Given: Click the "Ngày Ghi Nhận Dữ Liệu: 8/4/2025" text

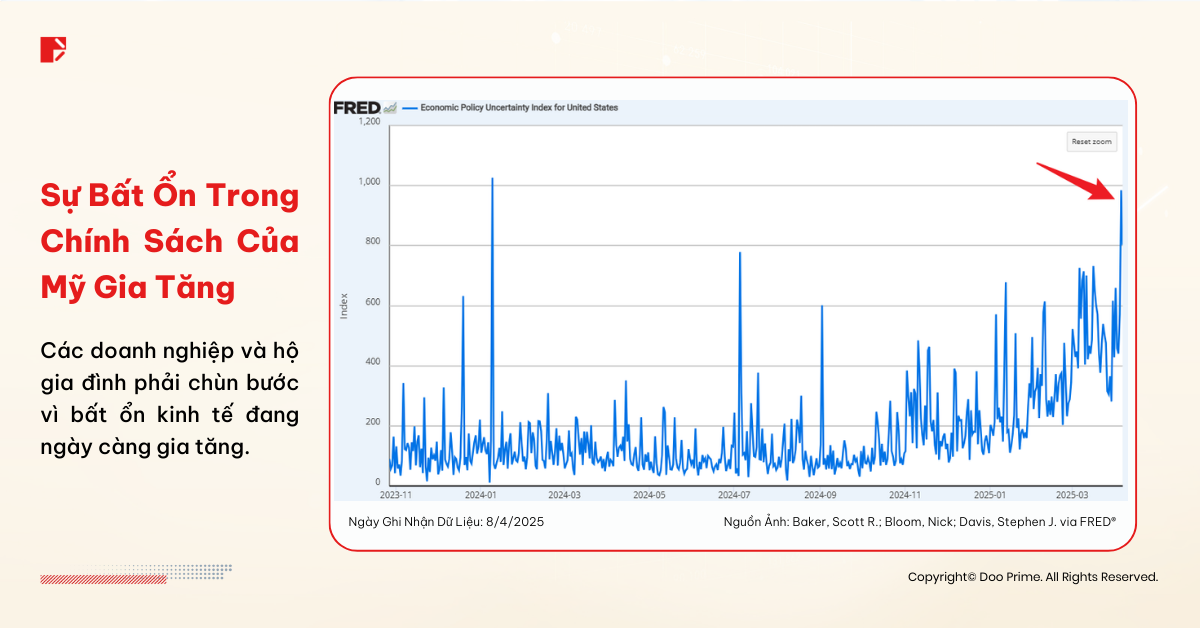Looking at the screenshot, I should [446, 522].
